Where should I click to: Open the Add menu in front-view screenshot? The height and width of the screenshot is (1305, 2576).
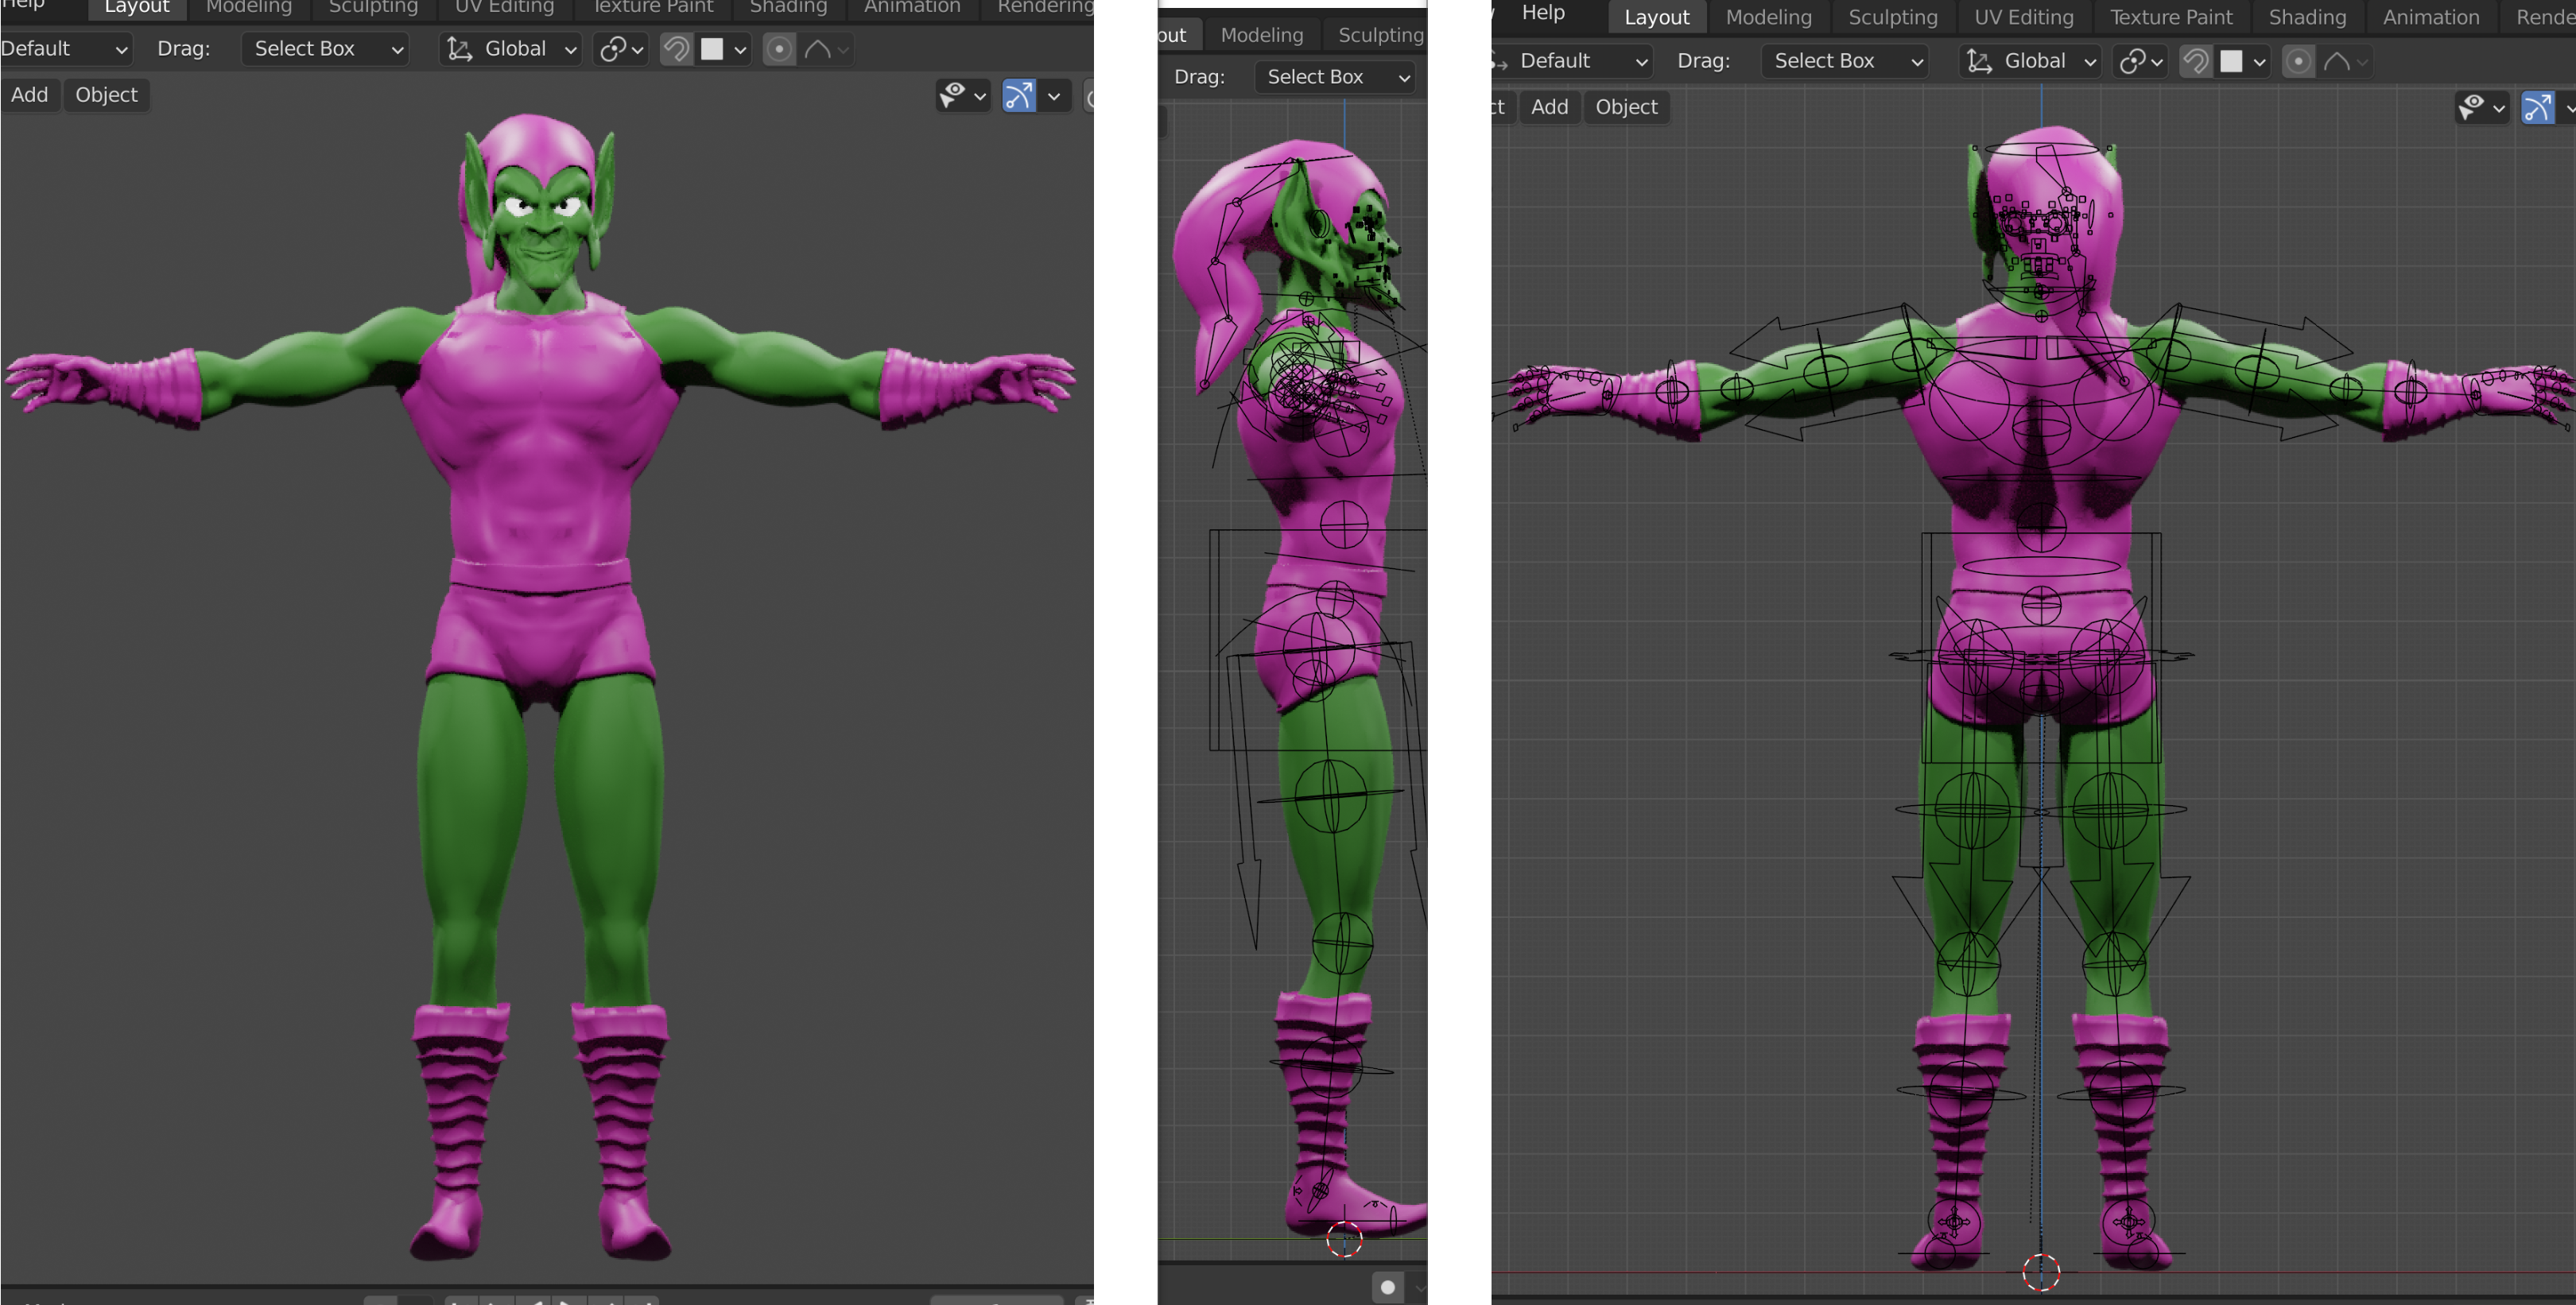(x=29, y=95)
